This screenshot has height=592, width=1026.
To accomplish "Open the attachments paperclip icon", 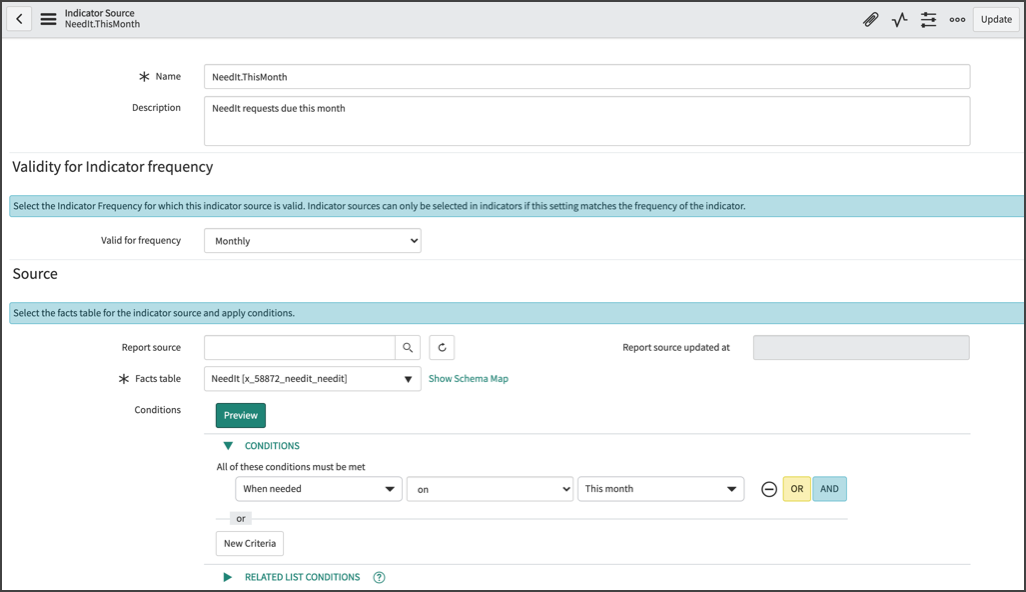I will [870, 19].
